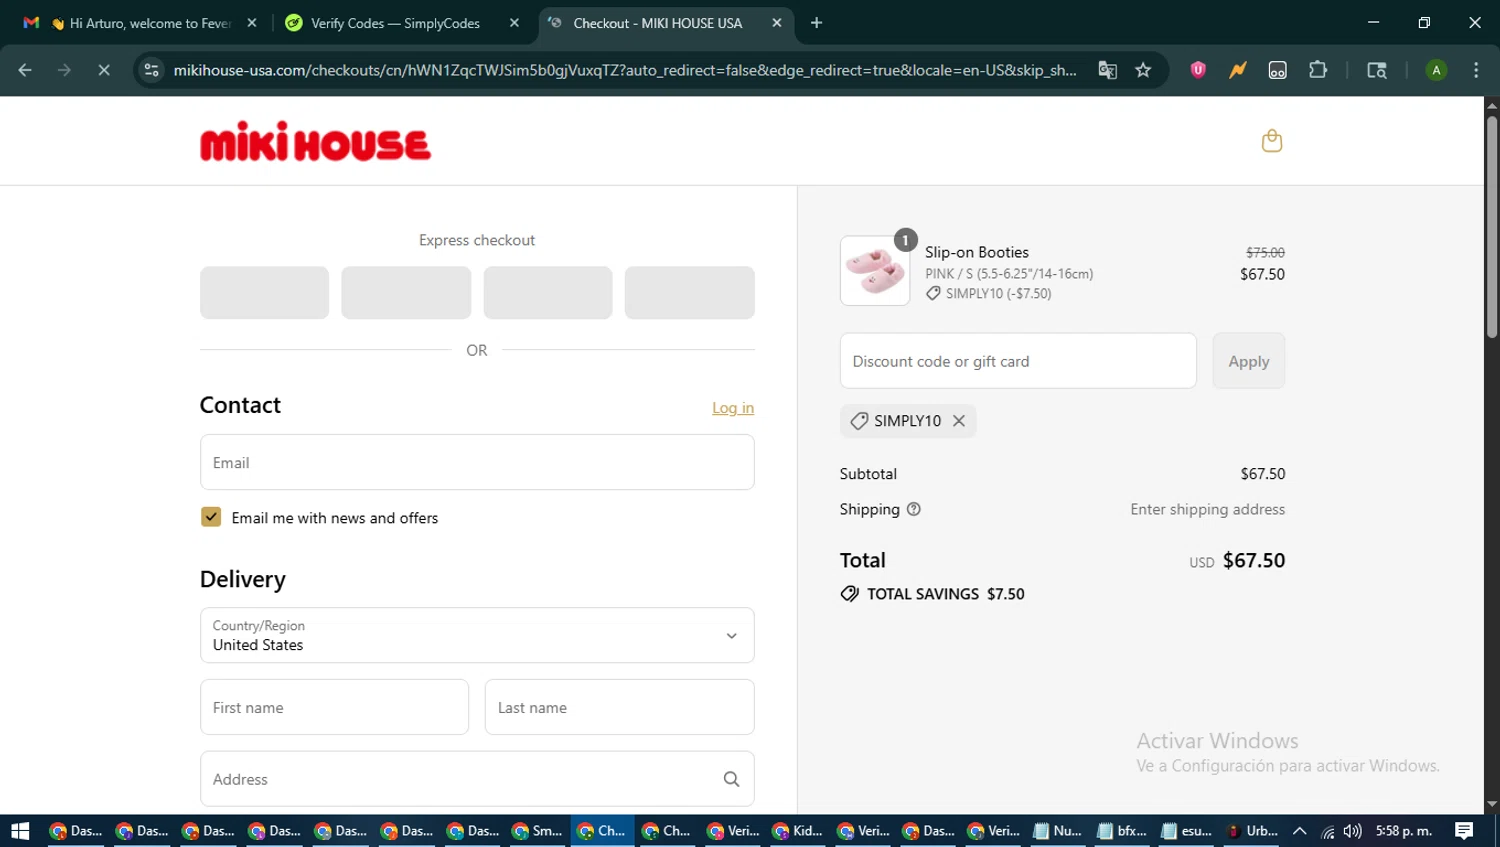Click the MIKI HOUSE logo
Screen dimensions: 1500x847
[315, 141]
